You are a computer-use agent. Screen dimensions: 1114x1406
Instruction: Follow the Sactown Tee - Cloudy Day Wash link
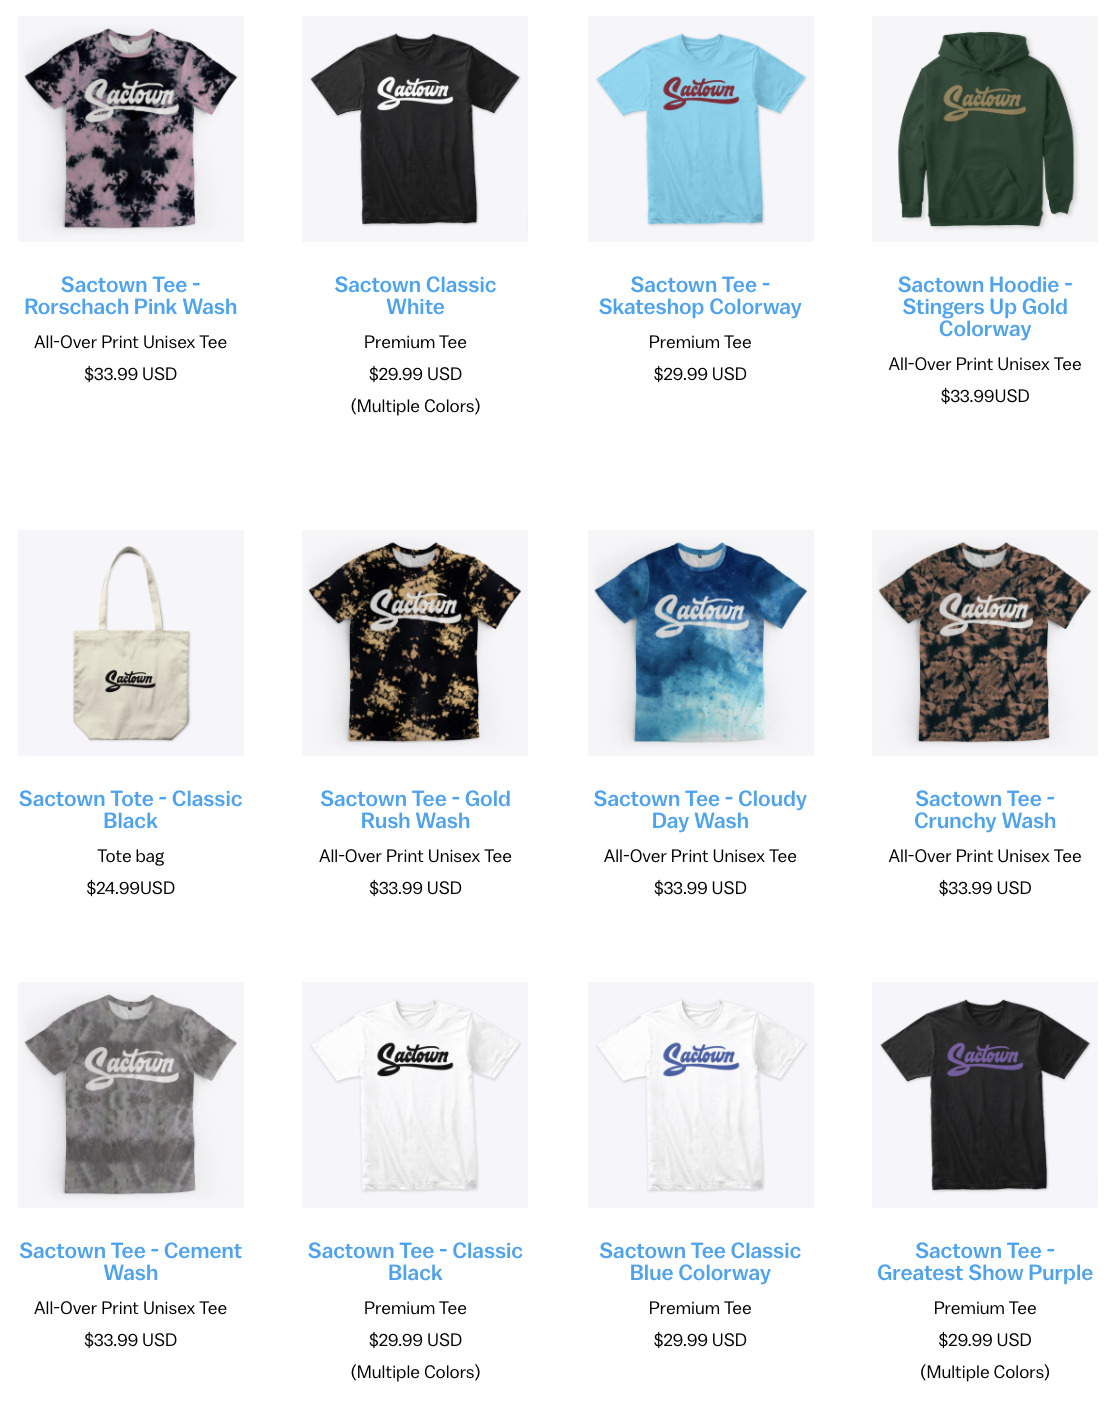point(700,810)
